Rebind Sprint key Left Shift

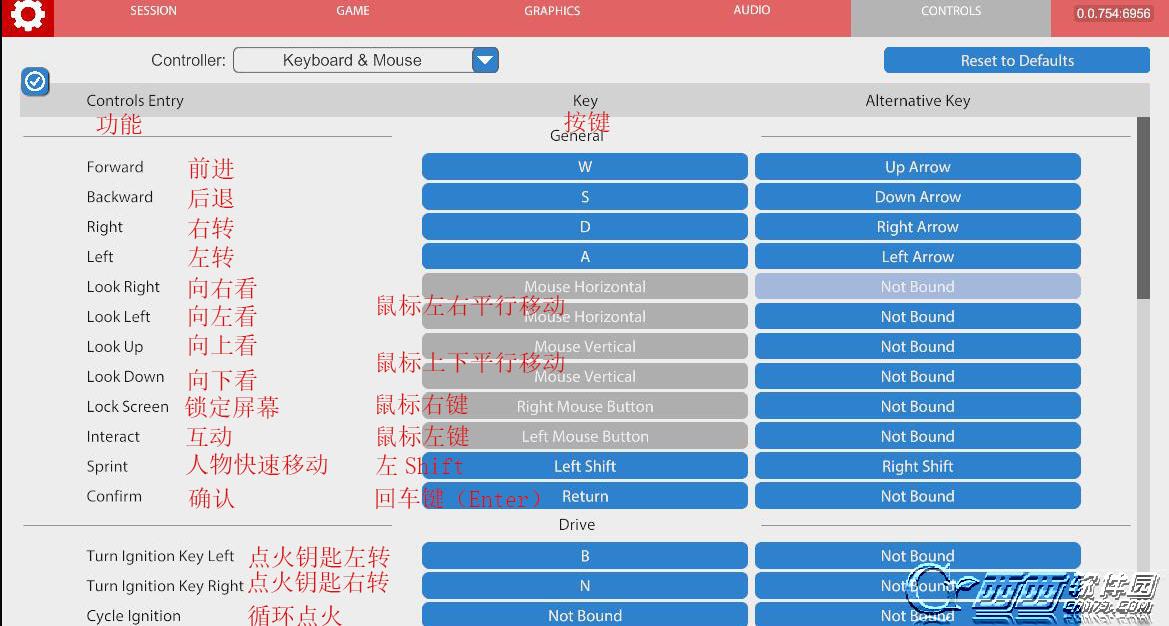(584, 466)
